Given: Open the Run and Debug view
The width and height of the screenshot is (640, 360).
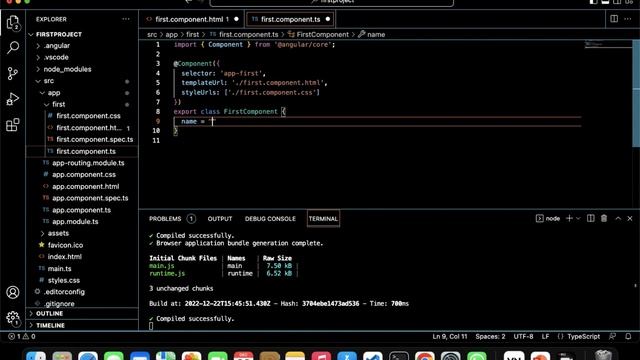Looking at the screenshot, I should [13, 99].
